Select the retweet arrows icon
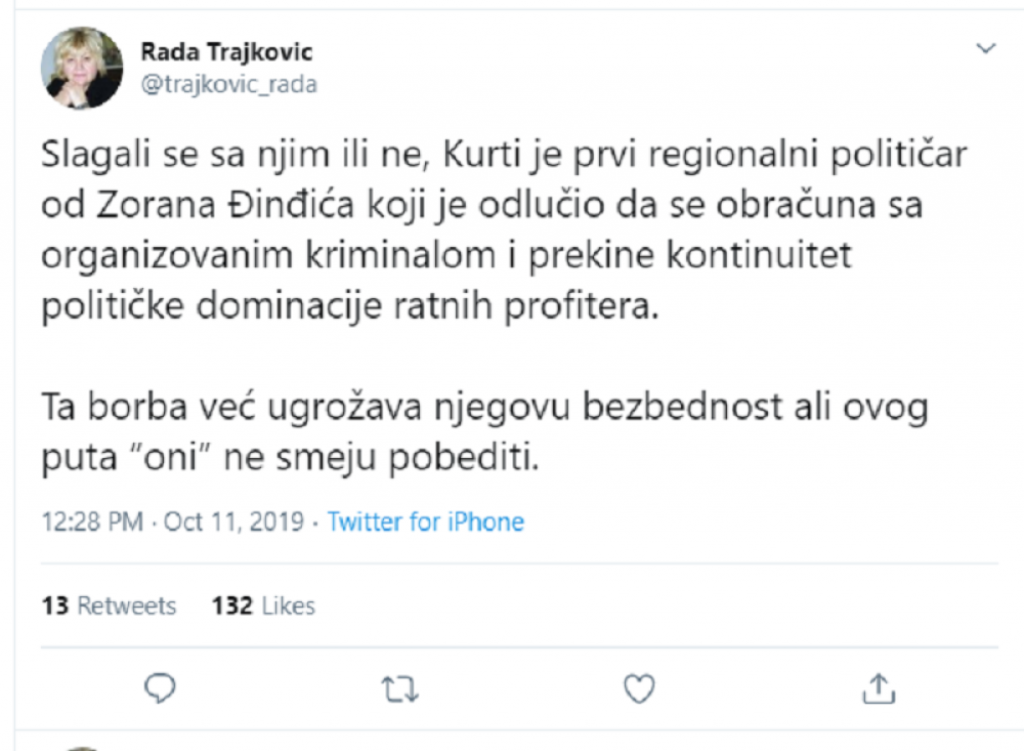The height and width of the screenshot is (751, 1024). click(399, 688)
